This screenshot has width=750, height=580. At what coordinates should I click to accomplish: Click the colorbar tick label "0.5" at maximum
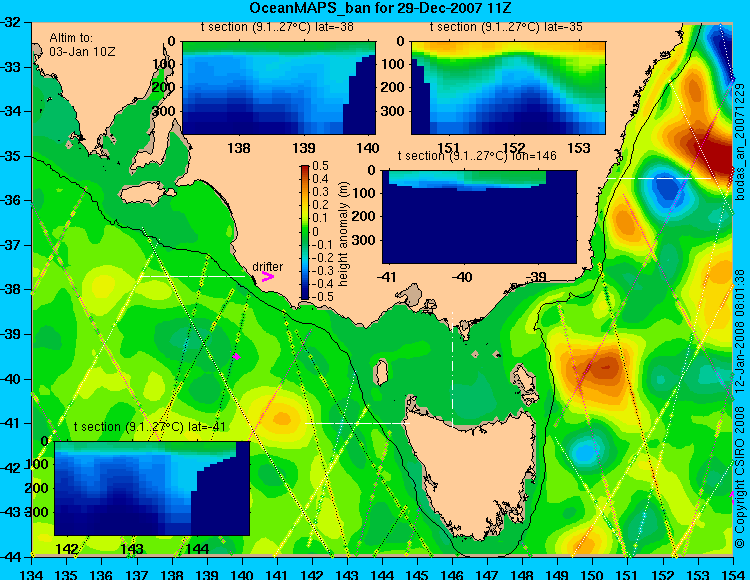point(321,166)
